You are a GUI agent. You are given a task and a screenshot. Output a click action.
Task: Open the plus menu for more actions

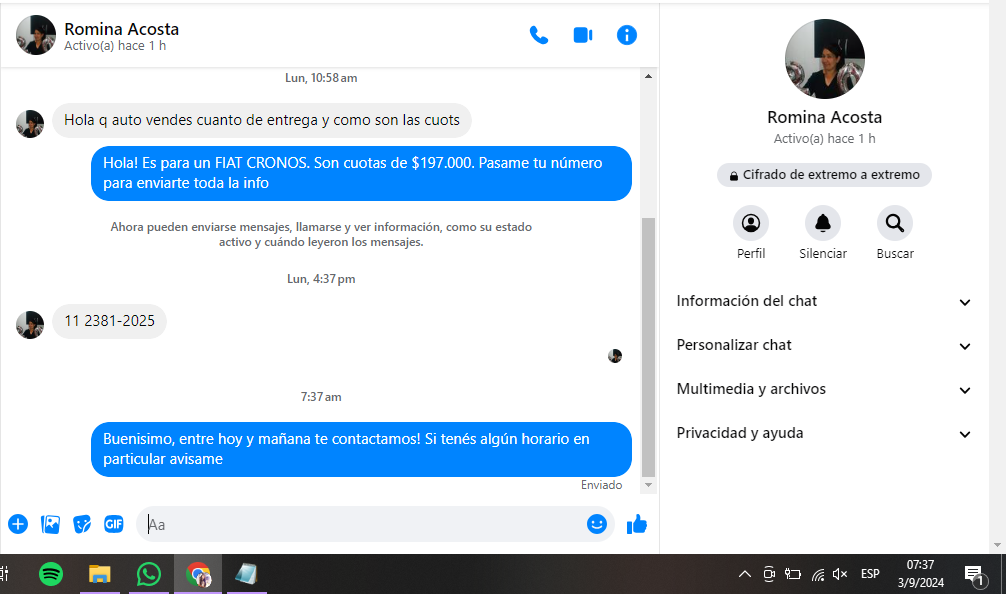(x=18, y=524)
